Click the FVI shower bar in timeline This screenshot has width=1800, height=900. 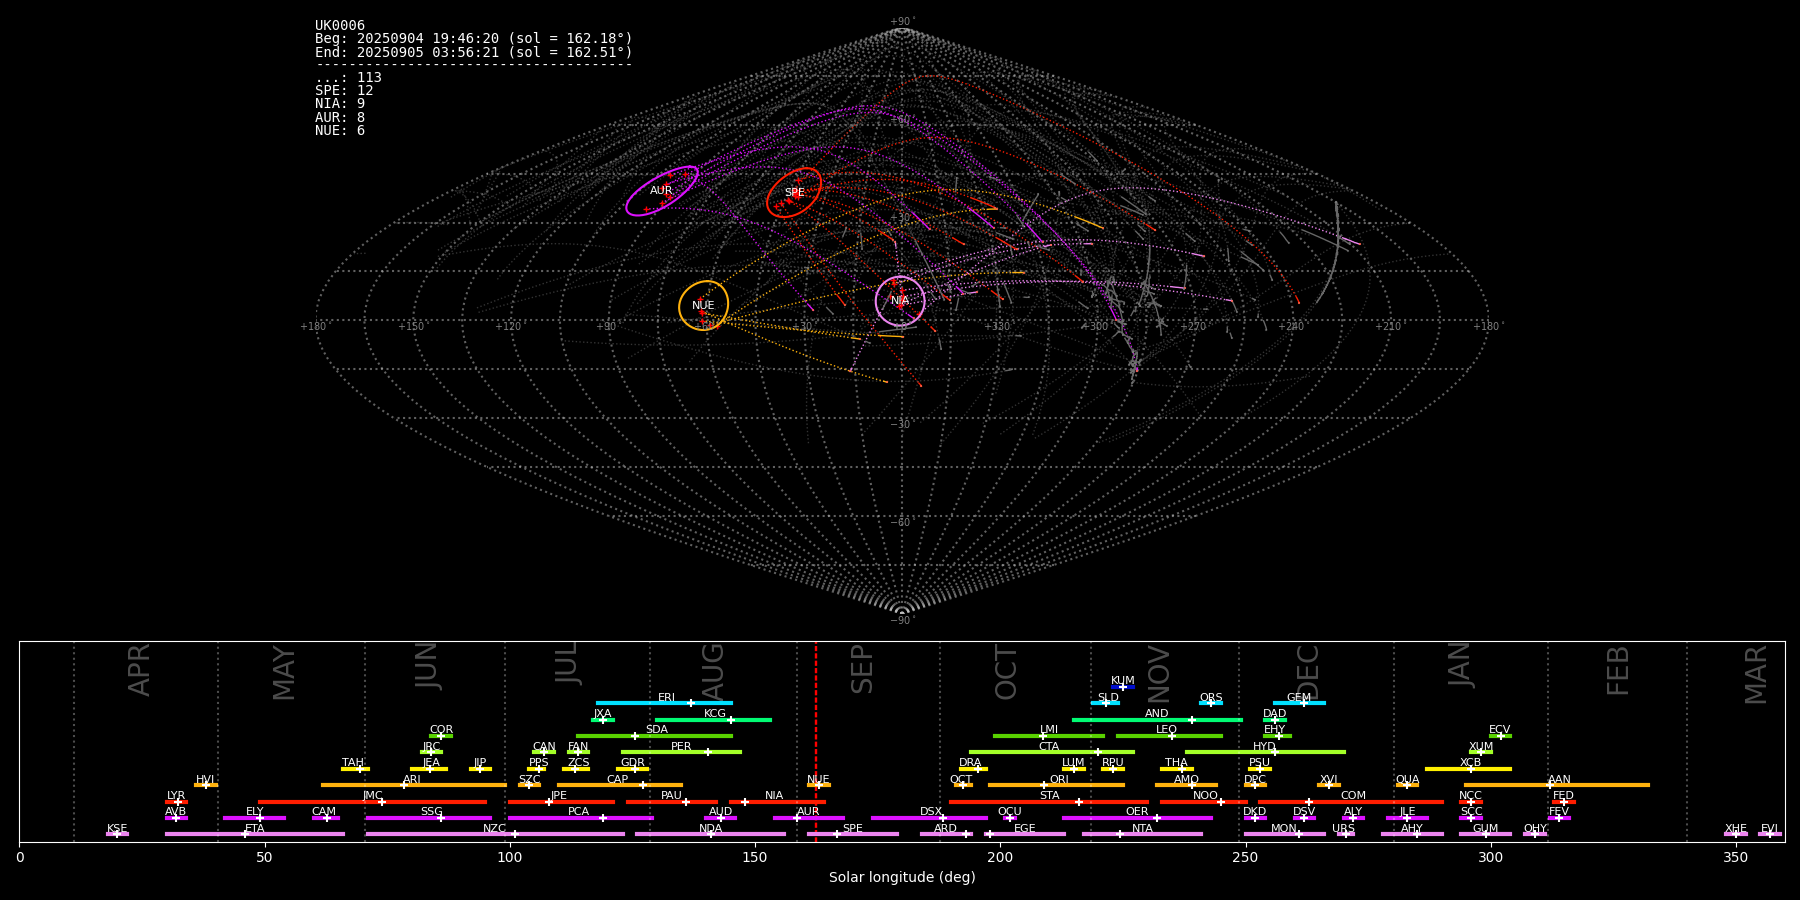coord(1770,834)
